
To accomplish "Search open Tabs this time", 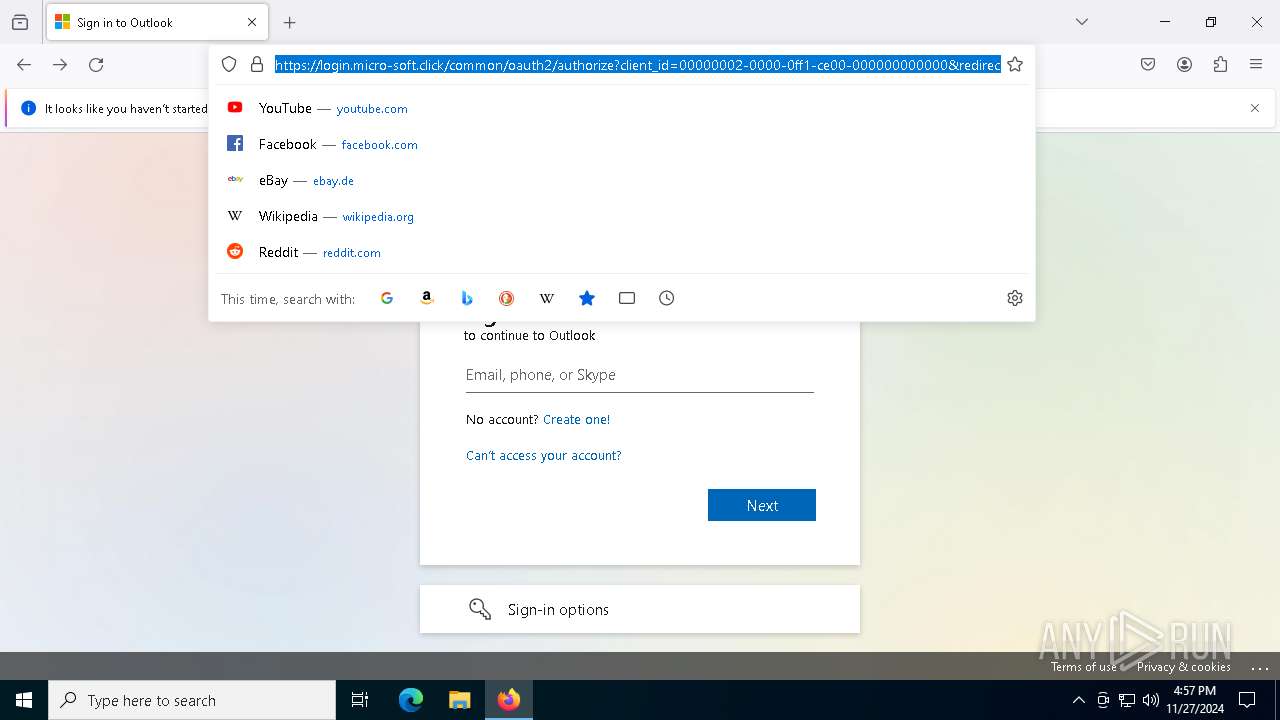I will click(627, 298).
